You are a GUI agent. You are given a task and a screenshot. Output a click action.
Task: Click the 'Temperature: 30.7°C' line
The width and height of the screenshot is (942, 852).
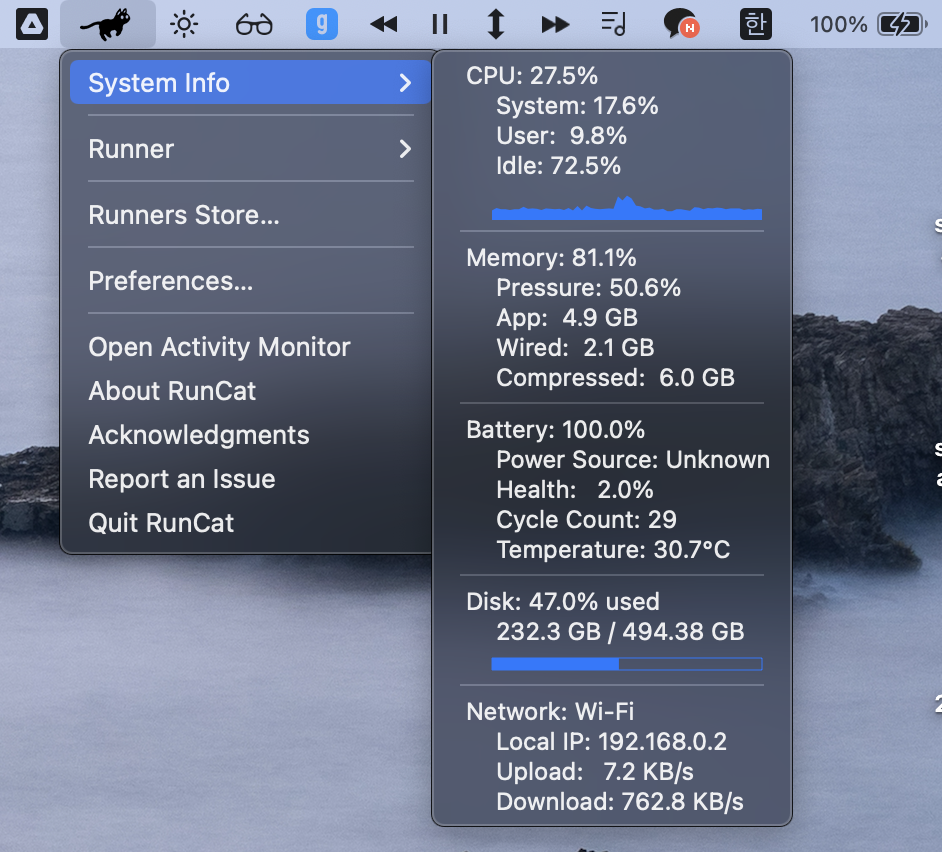click(613, 550)
